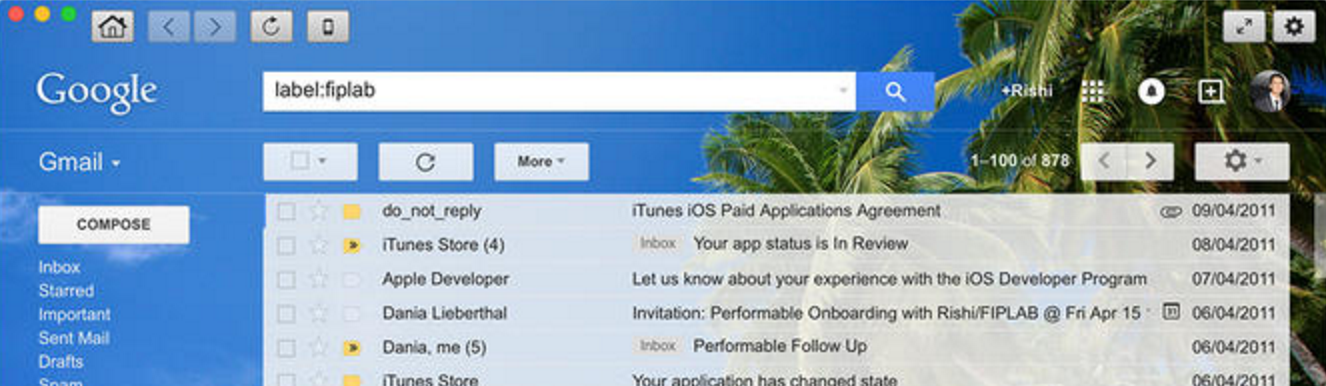Click the 07/04/2011 date
The image size is (1326, 386).
(x=1233, y=279)
